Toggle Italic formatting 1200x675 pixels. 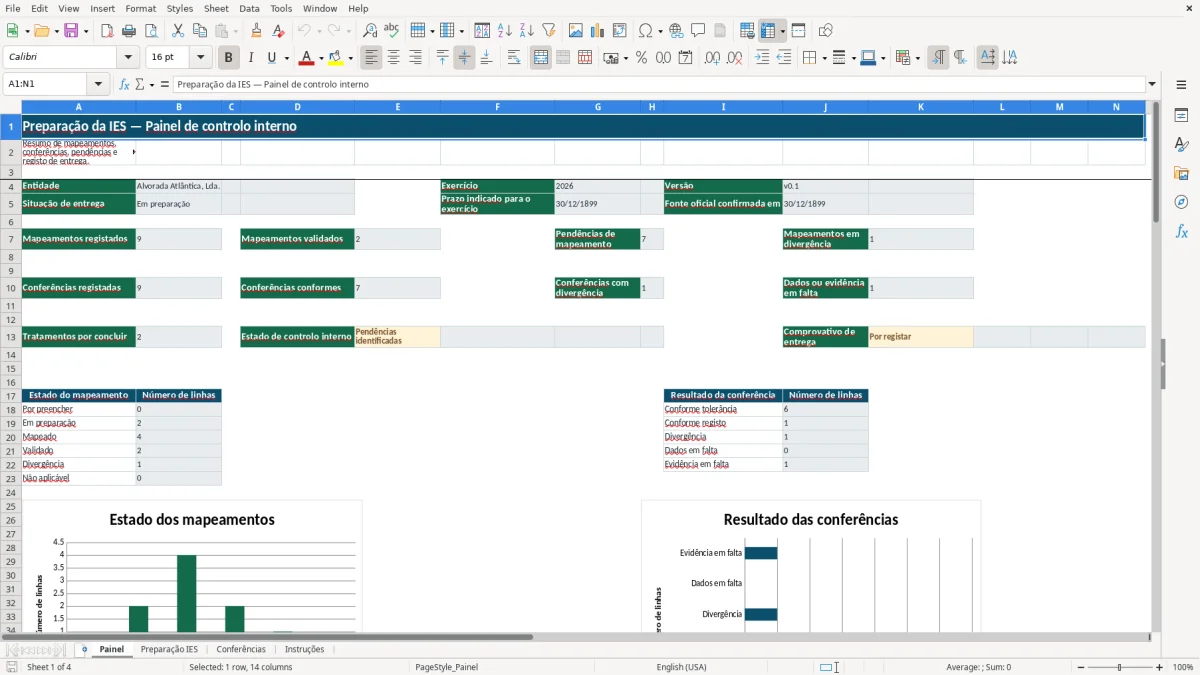pyautogui.click(x=250, y=58)
